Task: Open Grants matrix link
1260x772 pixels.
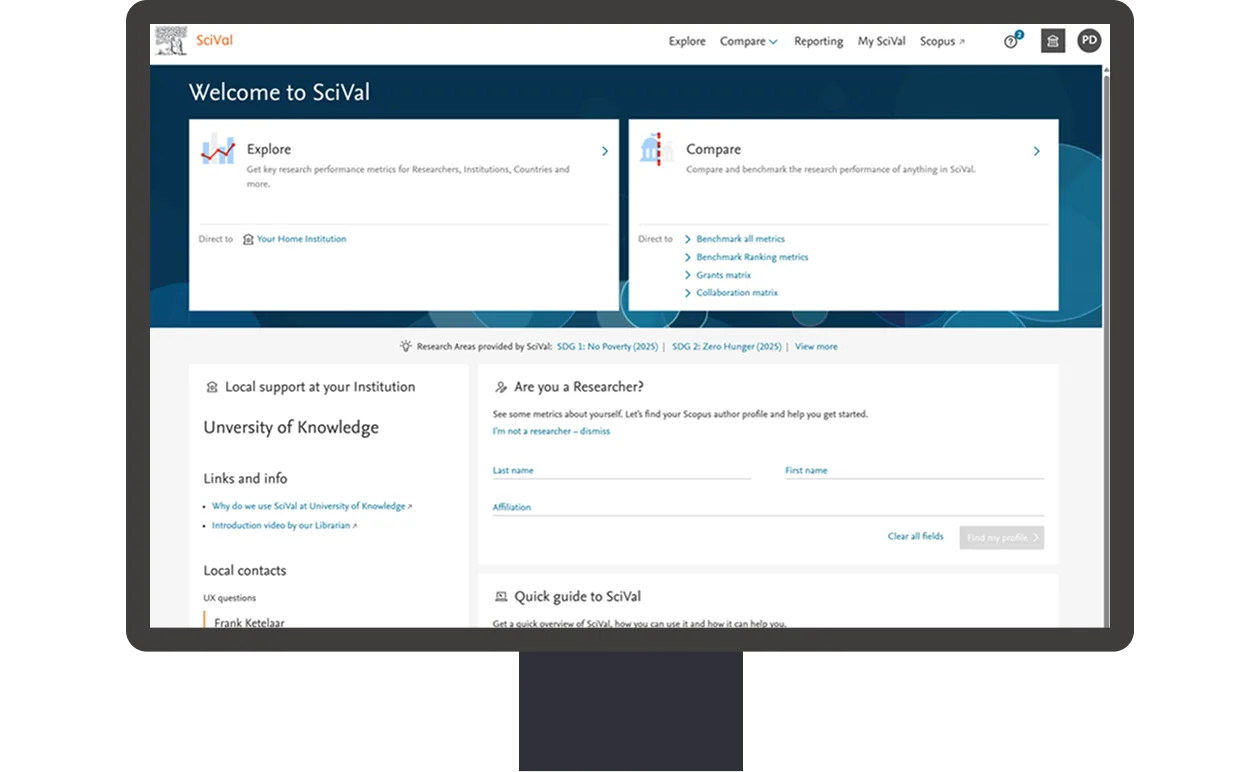Action: 723,275
